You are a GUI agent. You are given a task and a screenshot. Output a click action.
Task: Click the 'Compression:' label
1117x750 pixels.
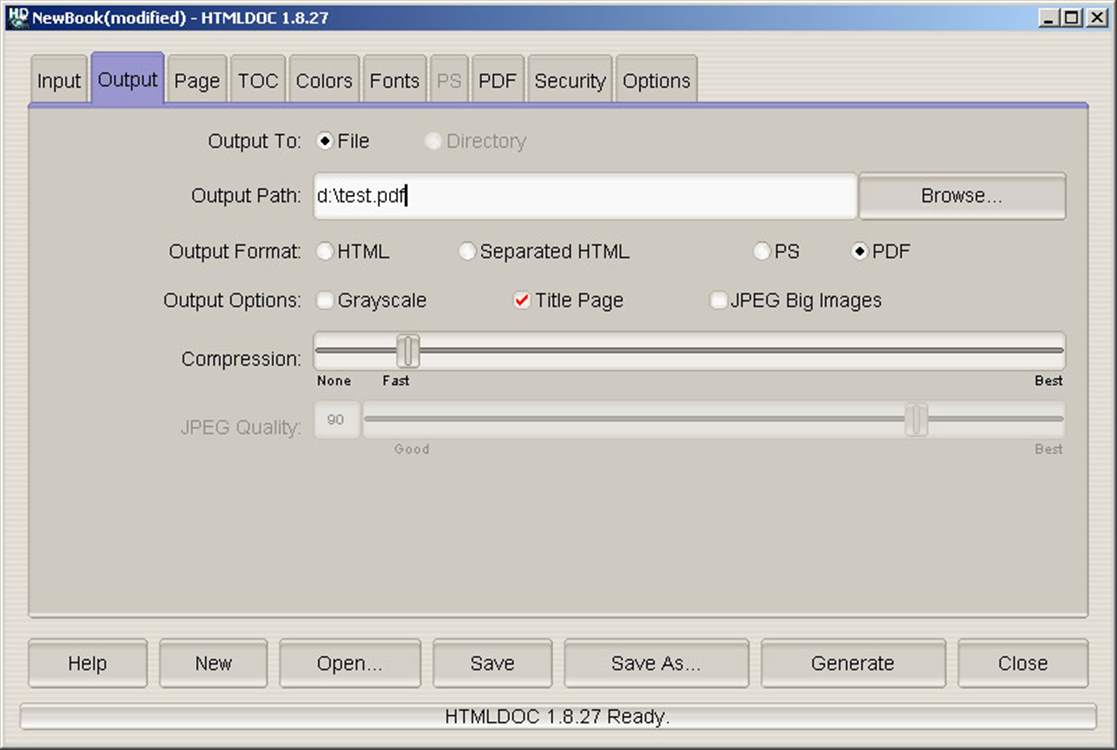[241, 359]
